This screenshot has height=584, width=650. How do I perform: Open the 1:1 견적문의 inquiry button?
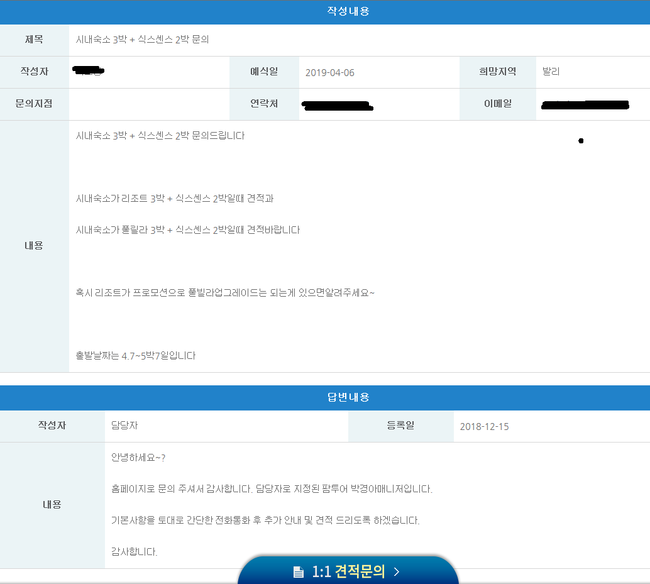tap(347, 571)
